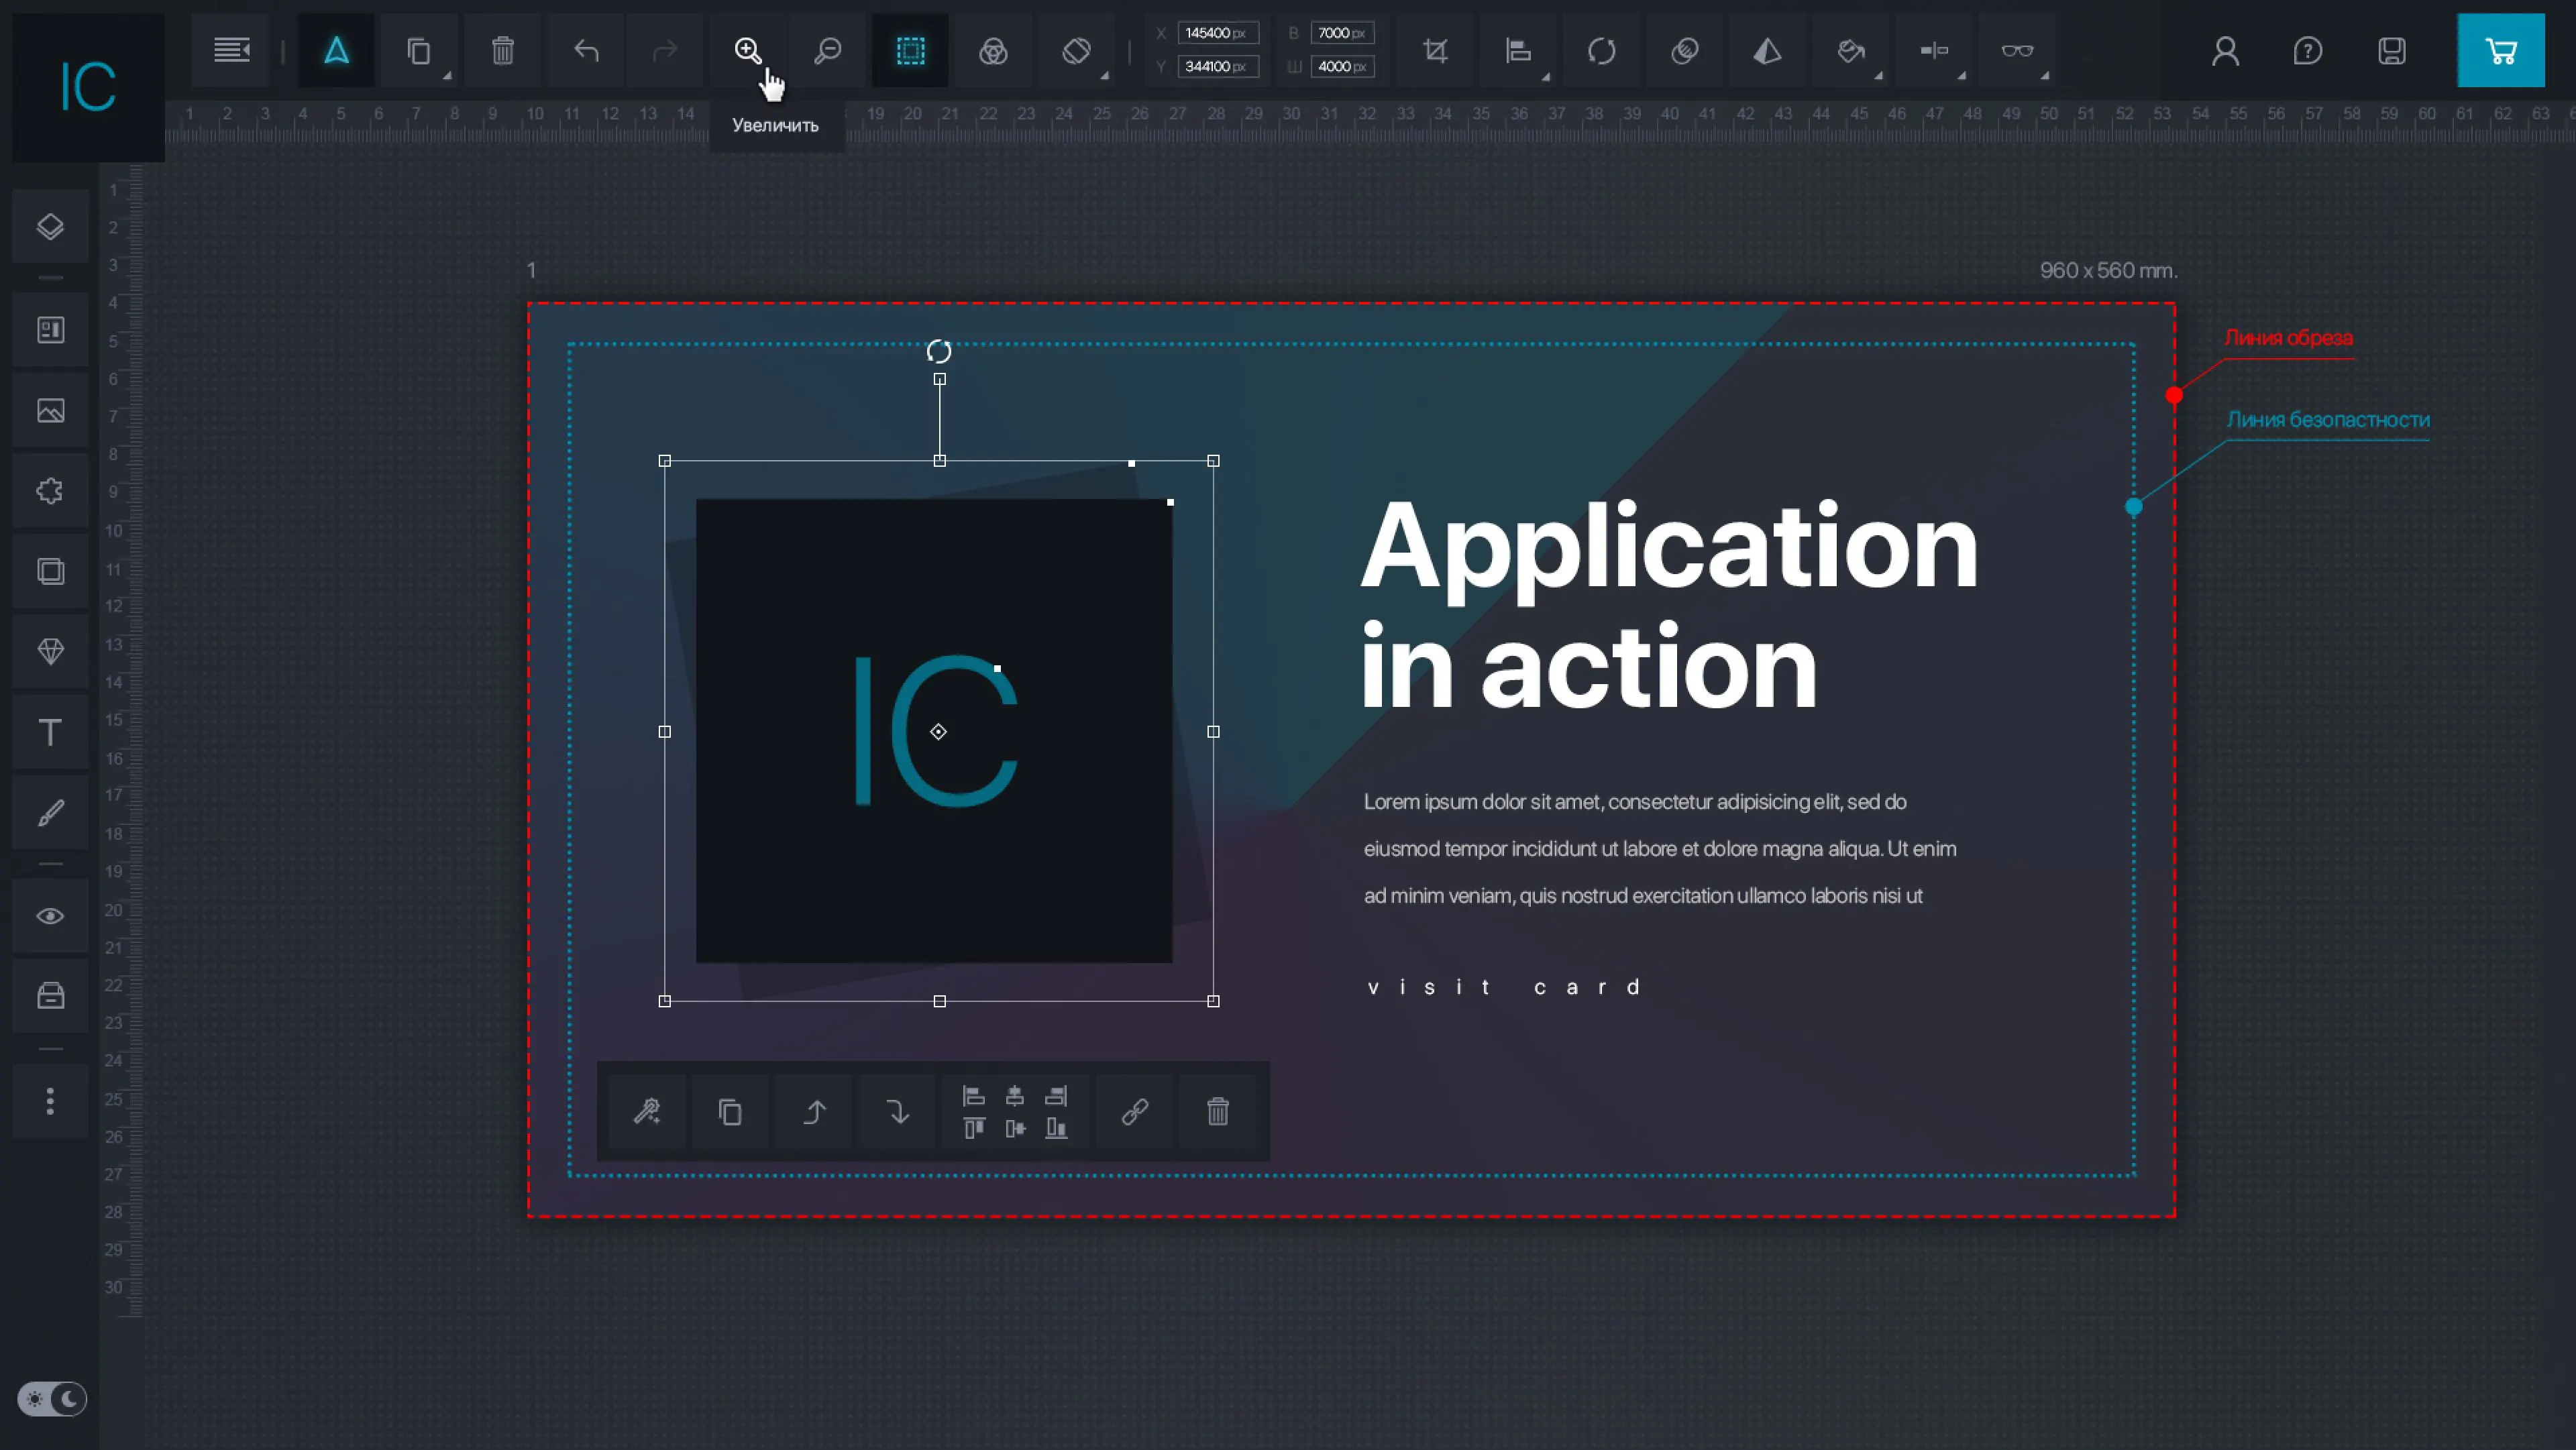This screenshot has width=2576, height=1450.
Task: Expand the glasses preview dropdown arrow
Action: 2045,76
